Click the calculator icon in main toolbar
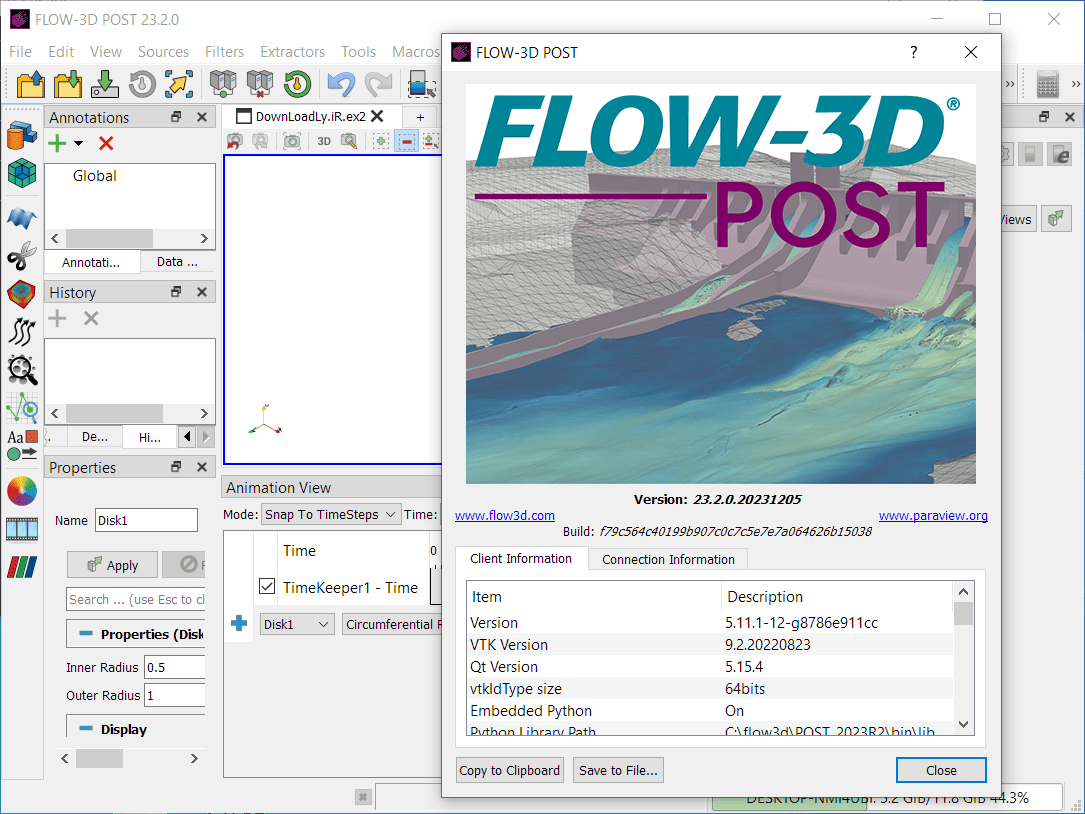The height and width of the screenshot is (814, 1085). (1047, 84)
